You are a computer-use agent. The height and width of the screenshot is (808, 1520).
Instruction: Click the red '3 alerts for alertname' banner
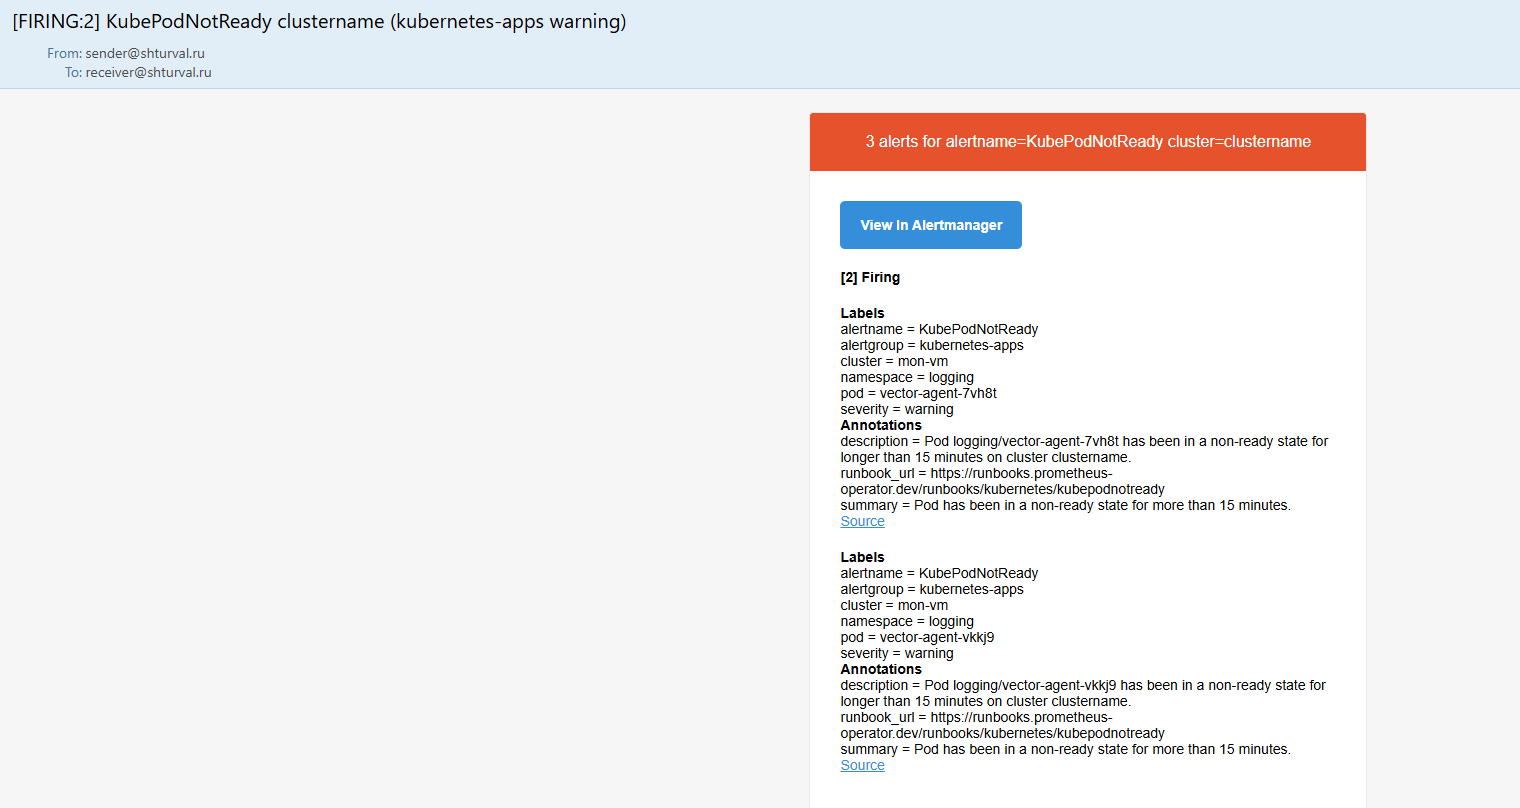(x=1087, y=142)
